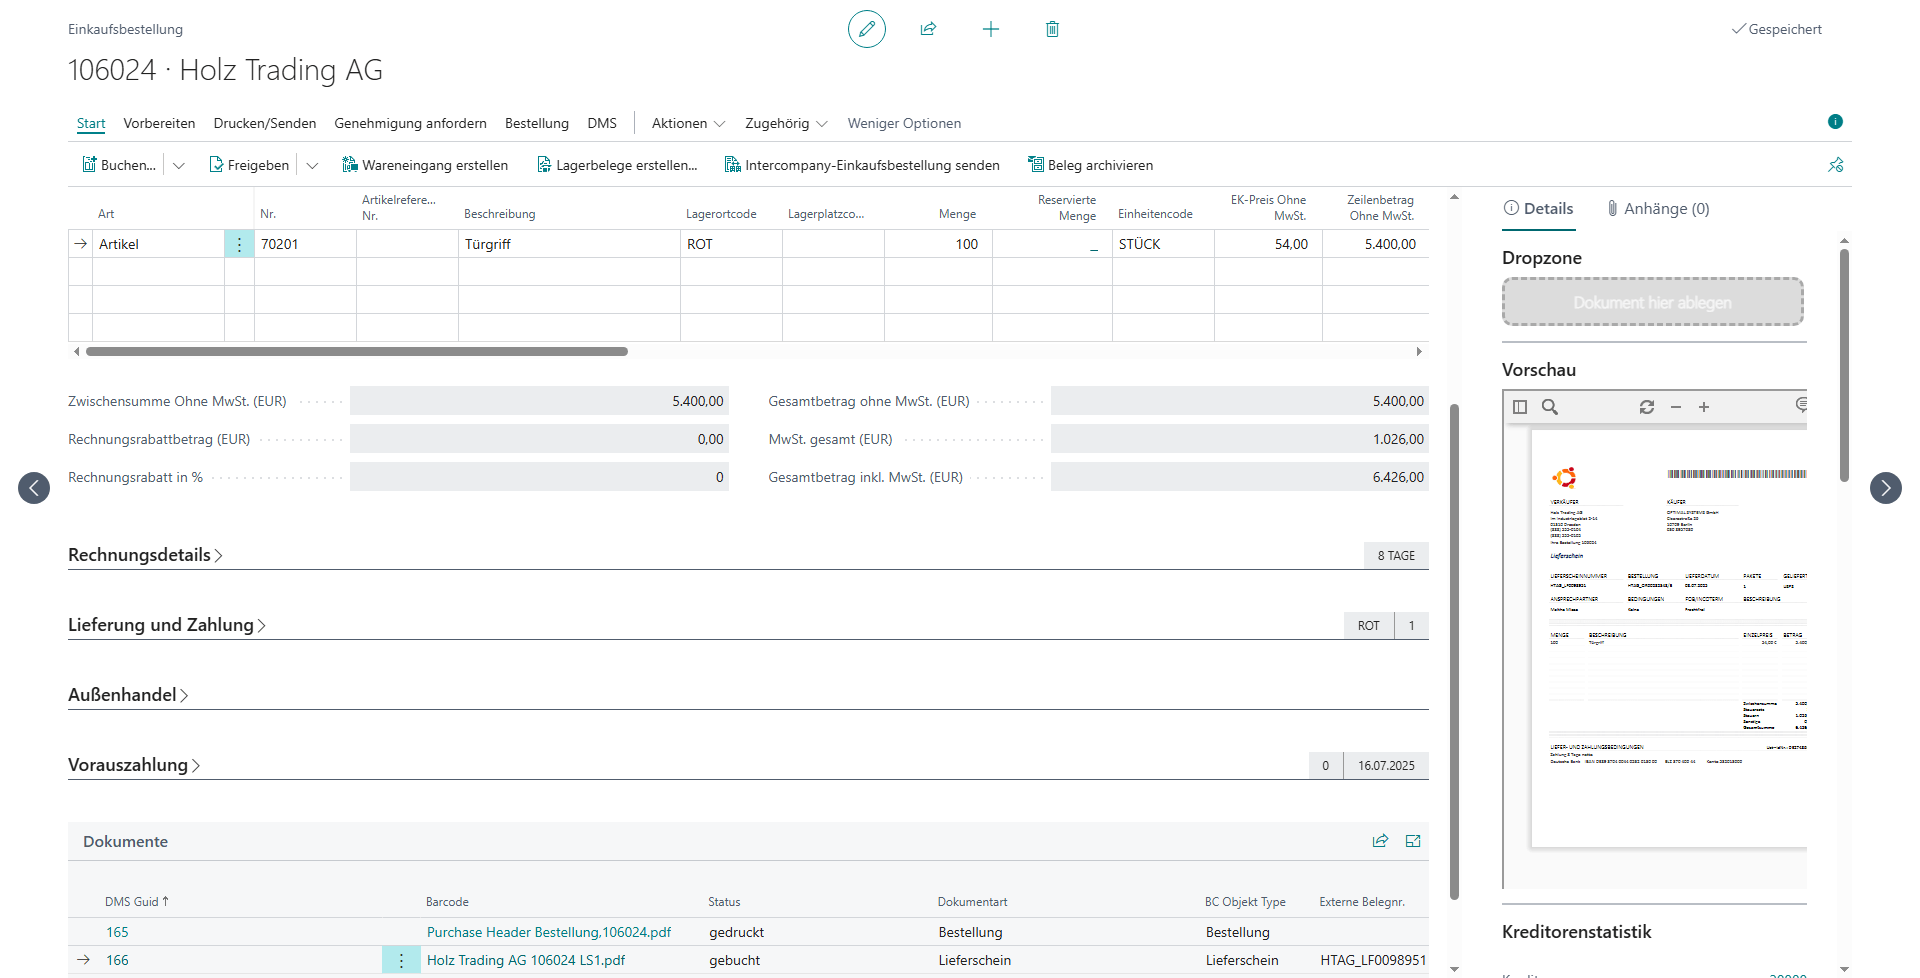Expand the Außenhandel section
The width and height of the screenshot is (1920, 978).
click(x=128, y=695)
